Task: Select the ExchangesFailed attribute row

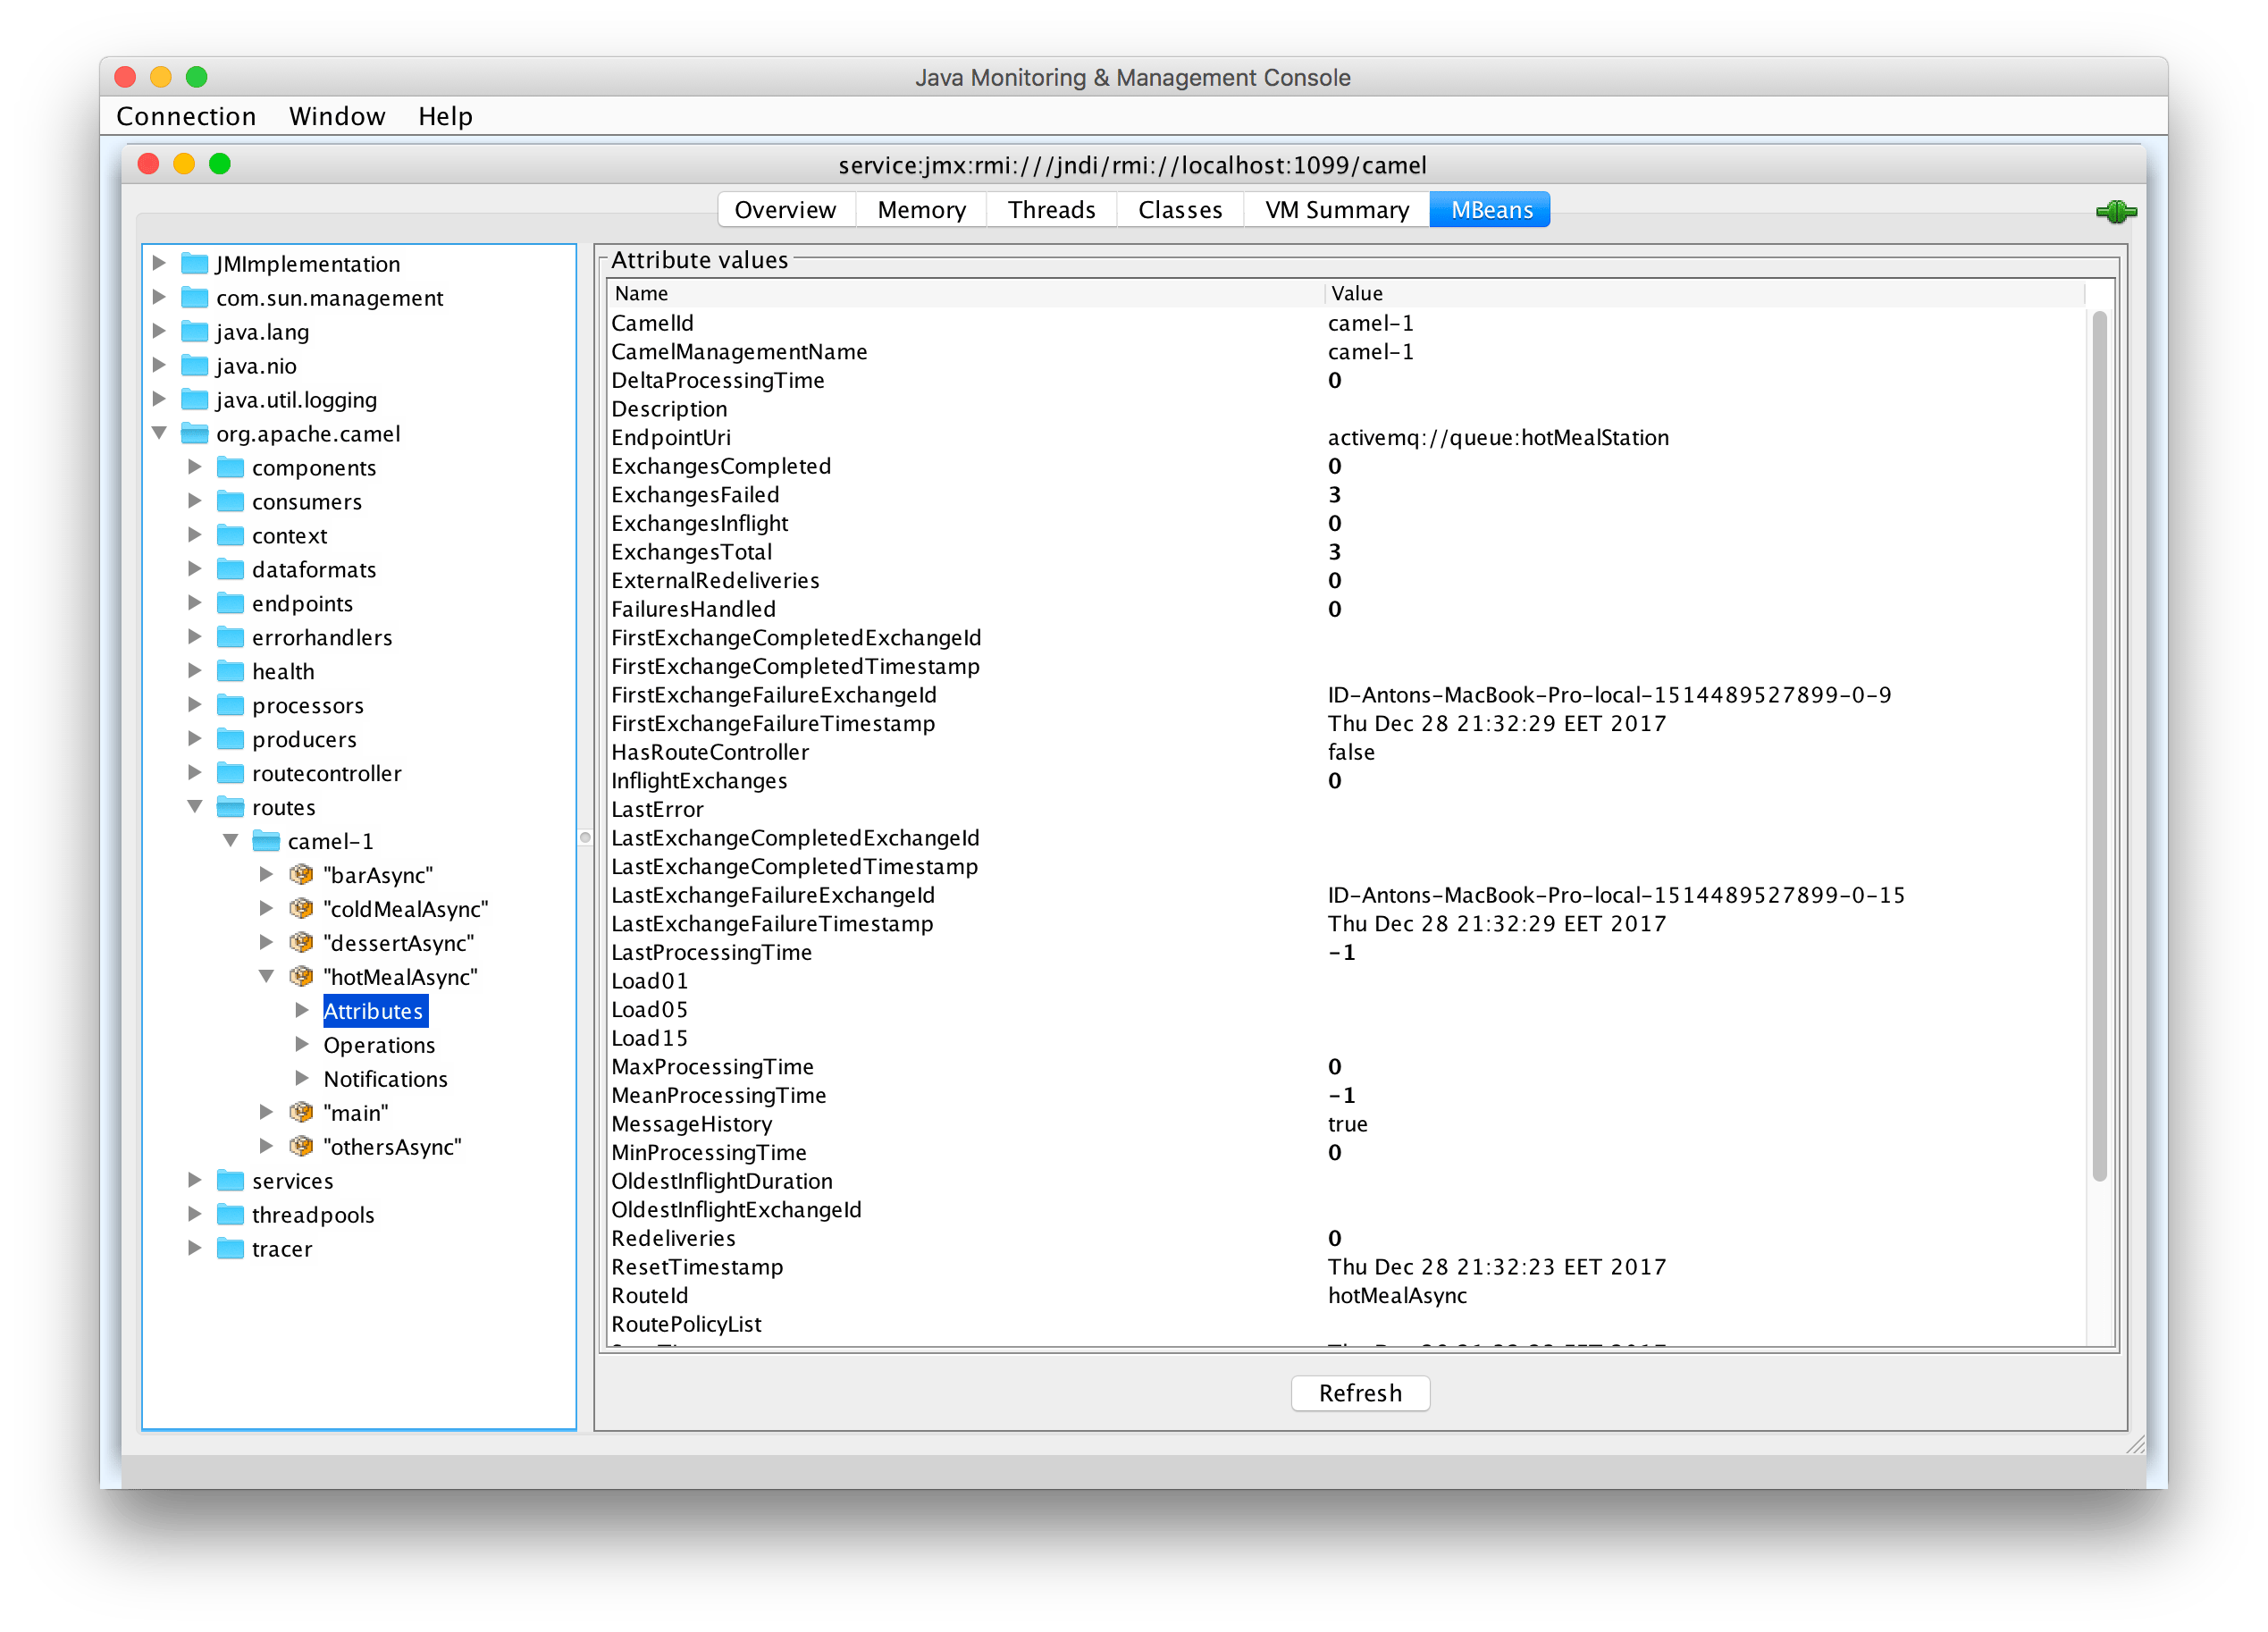Action: point(1347,495)
